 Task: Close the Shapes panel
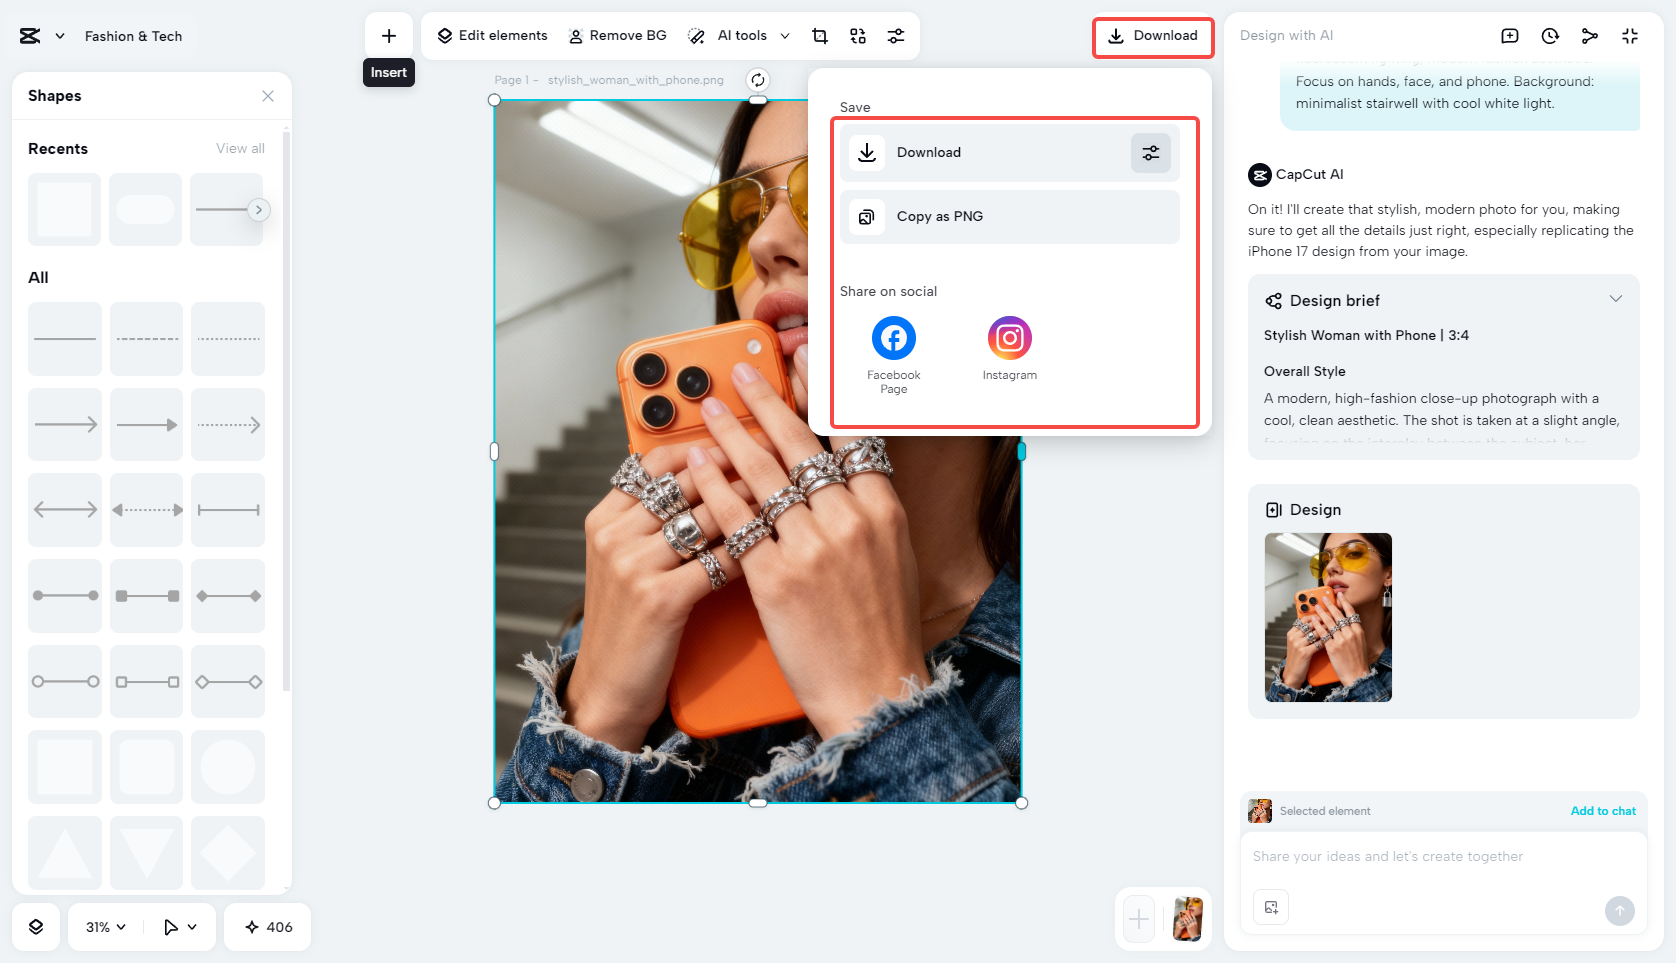268,96
